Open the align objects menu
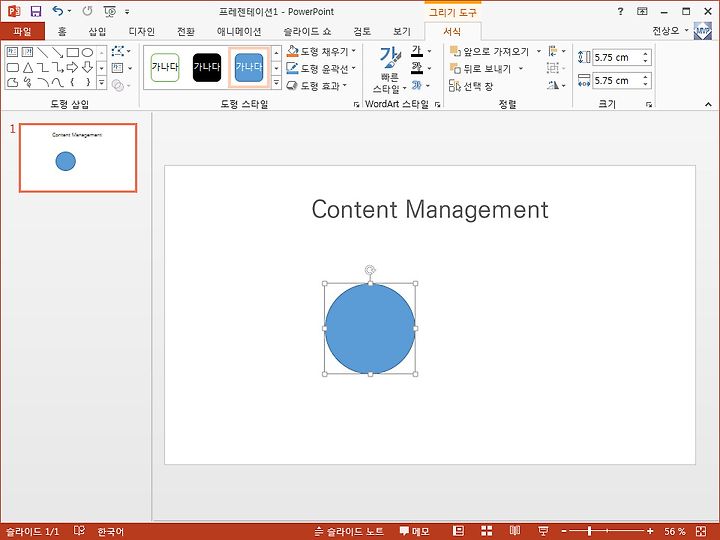720x540 pixels. click(x=557, y=51)
